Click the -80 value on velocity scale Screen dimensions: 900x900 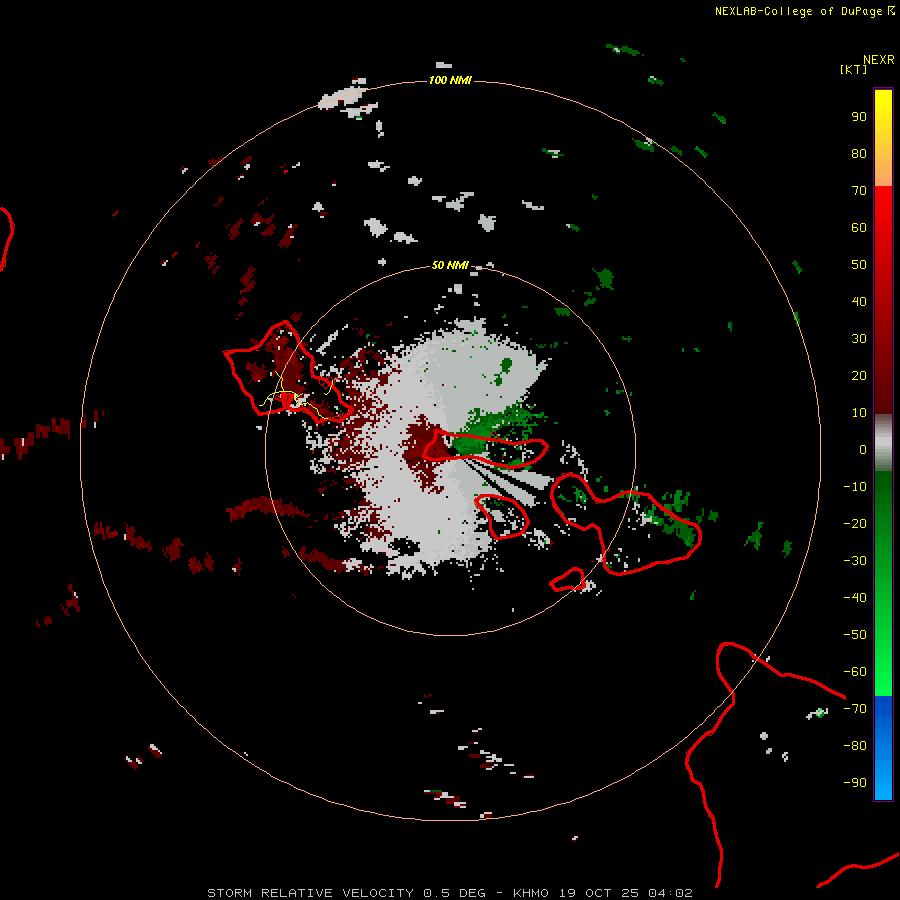point(855,746)
